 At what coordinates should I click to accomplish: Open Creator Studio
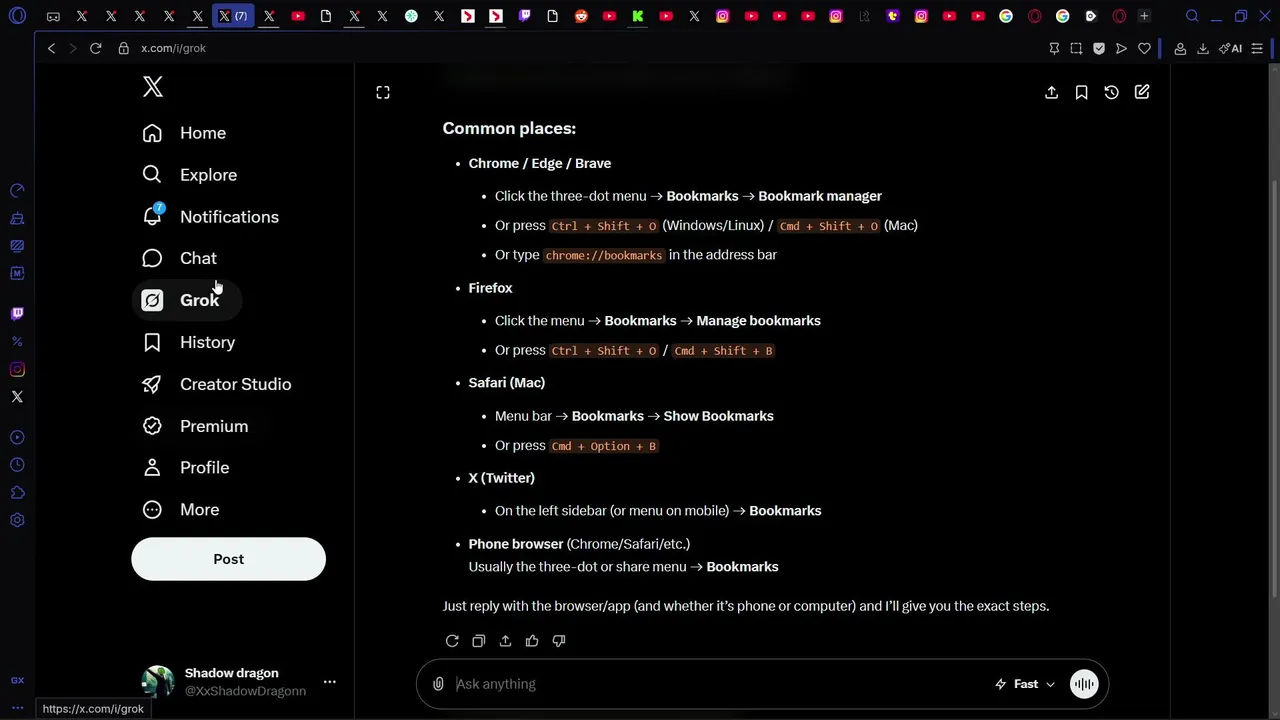click(x=217, y=384)
